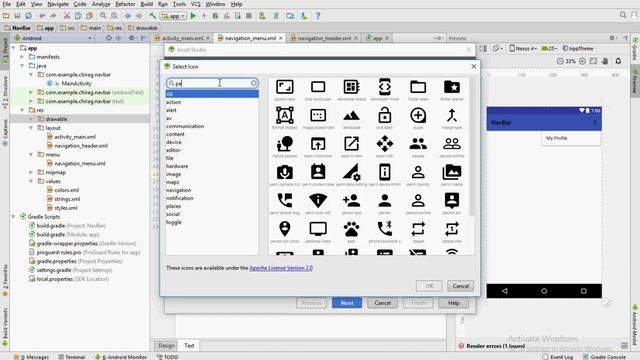
Task: Select the open in new icon
Action: tap(351, 144)
